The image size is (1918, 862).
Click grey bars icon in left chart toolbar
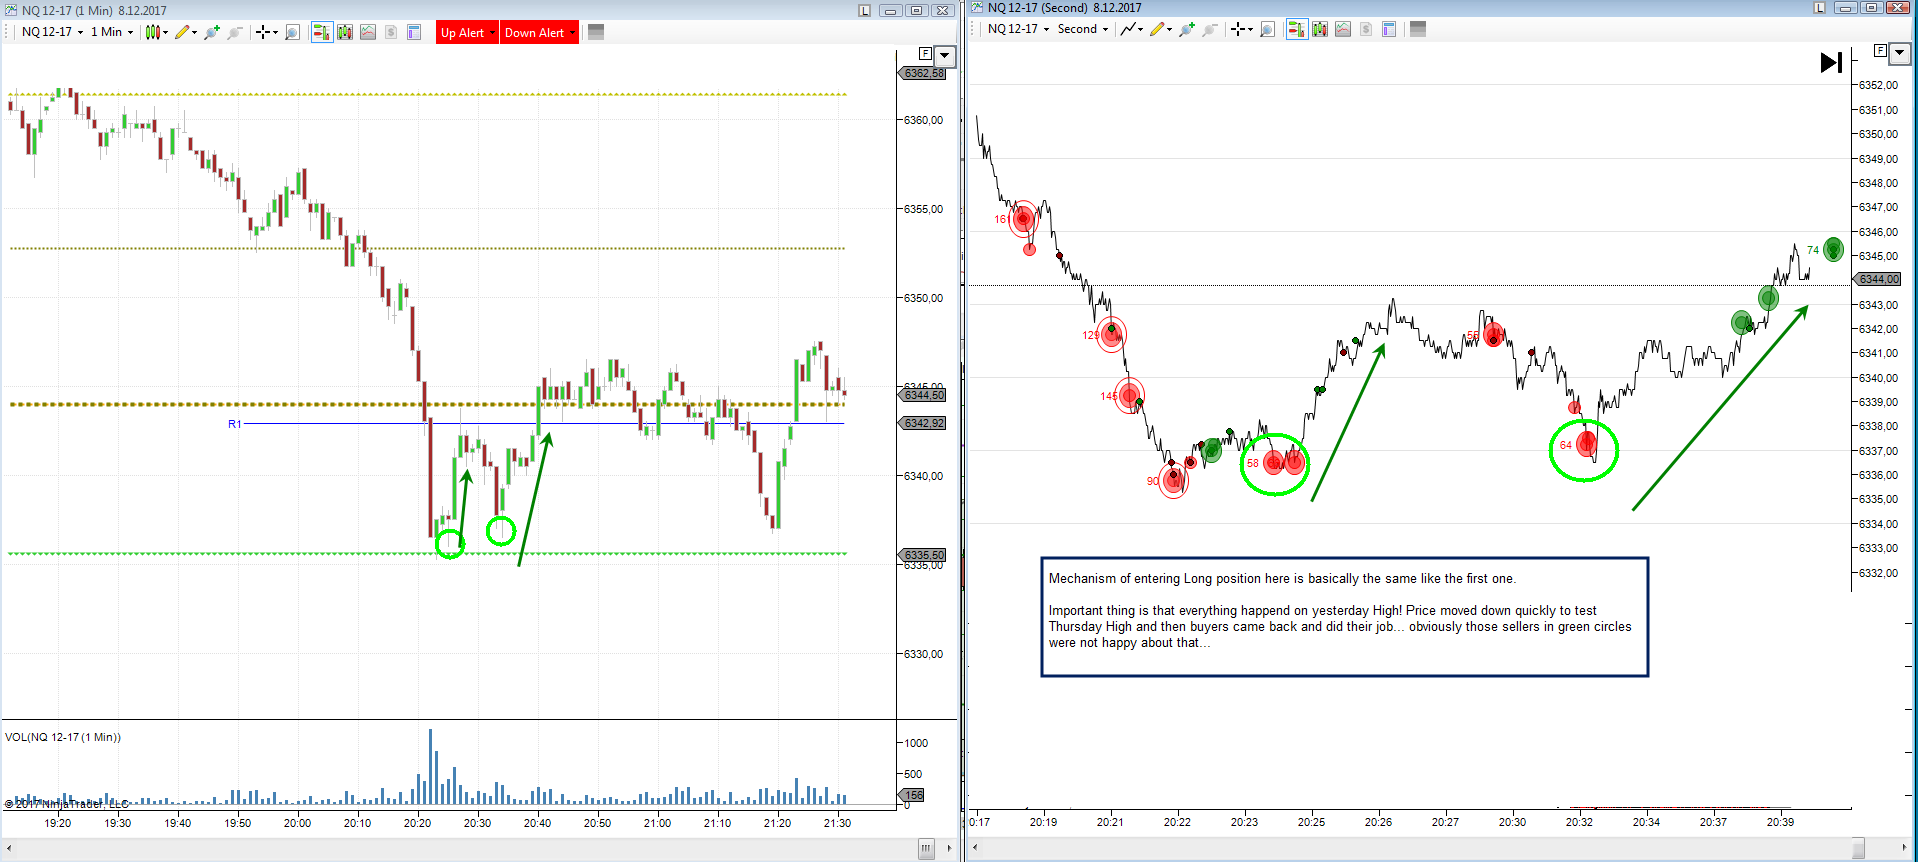click(x=596, y=32)
